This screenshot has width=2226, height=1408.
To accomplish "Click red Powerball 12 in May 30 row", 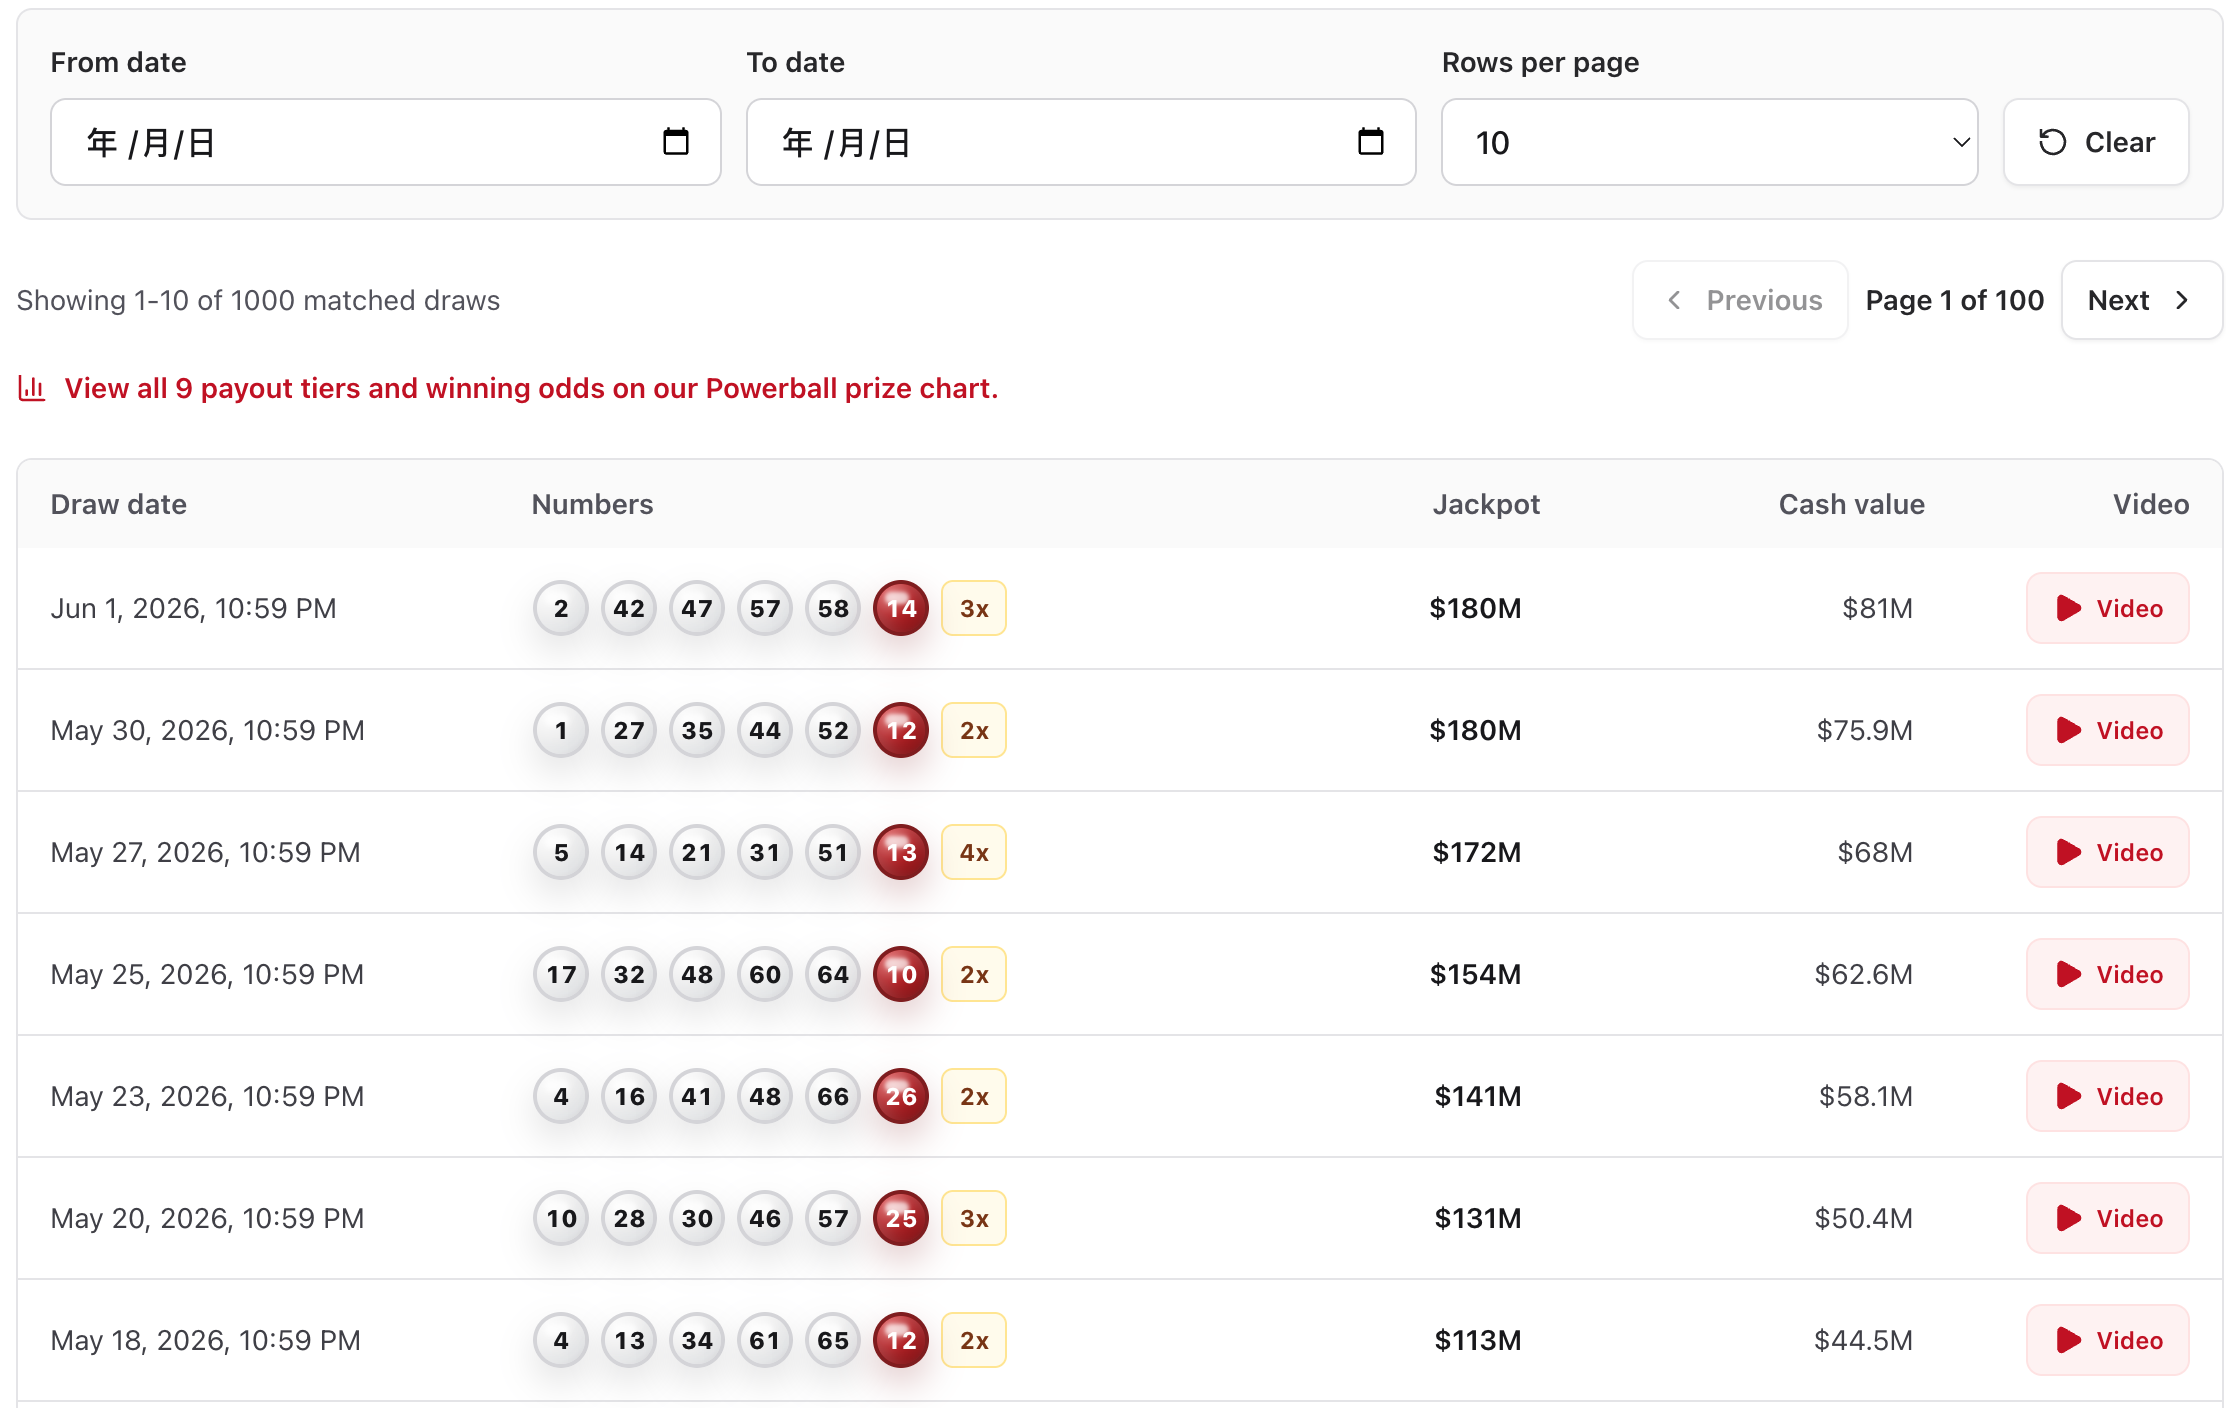I will click(x=901, y=730).
